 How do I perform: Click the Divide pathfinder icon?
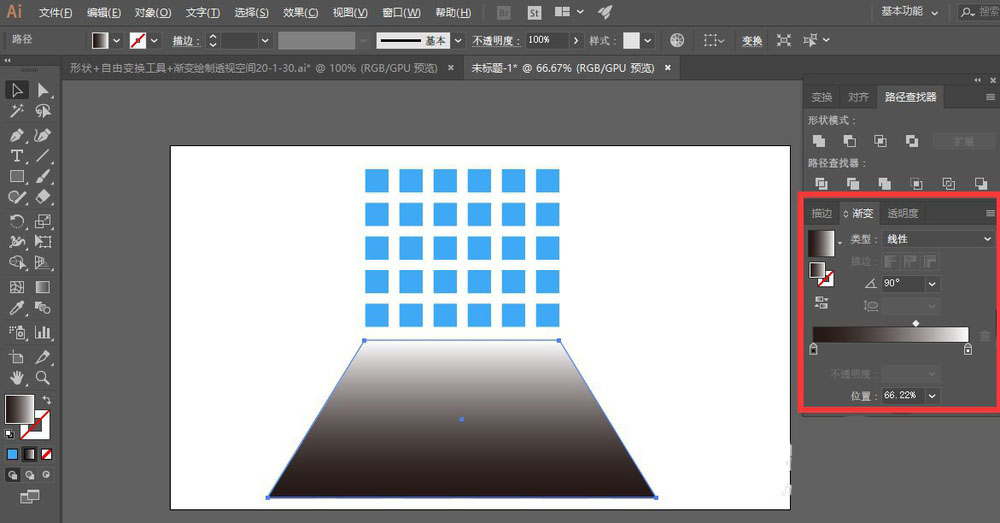(x=821, y=184)
